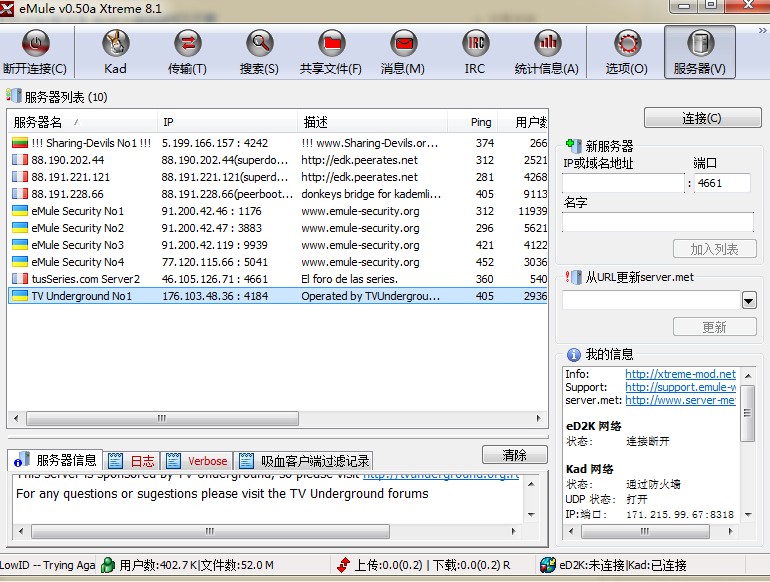770x582 pixels.
Task: Expand toolbar overflow chevron
Action: tap(762, 30)
